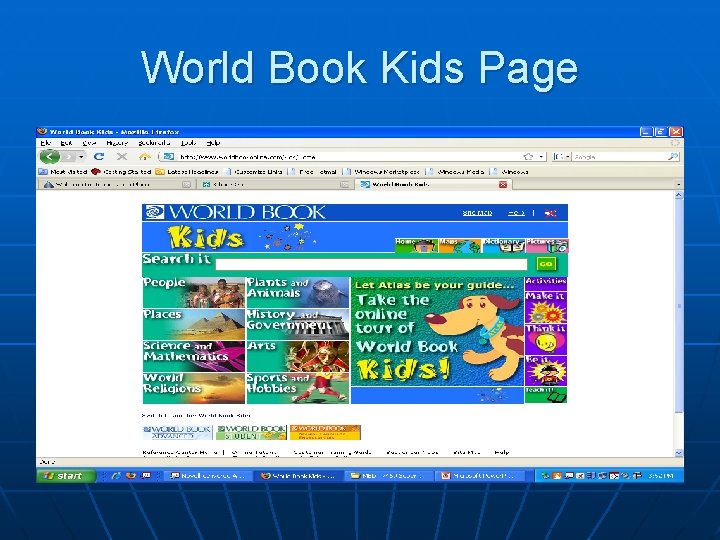Open the History menu
Image resolution: width=720 pixels, height=540 pixels.
click(117, 143)
